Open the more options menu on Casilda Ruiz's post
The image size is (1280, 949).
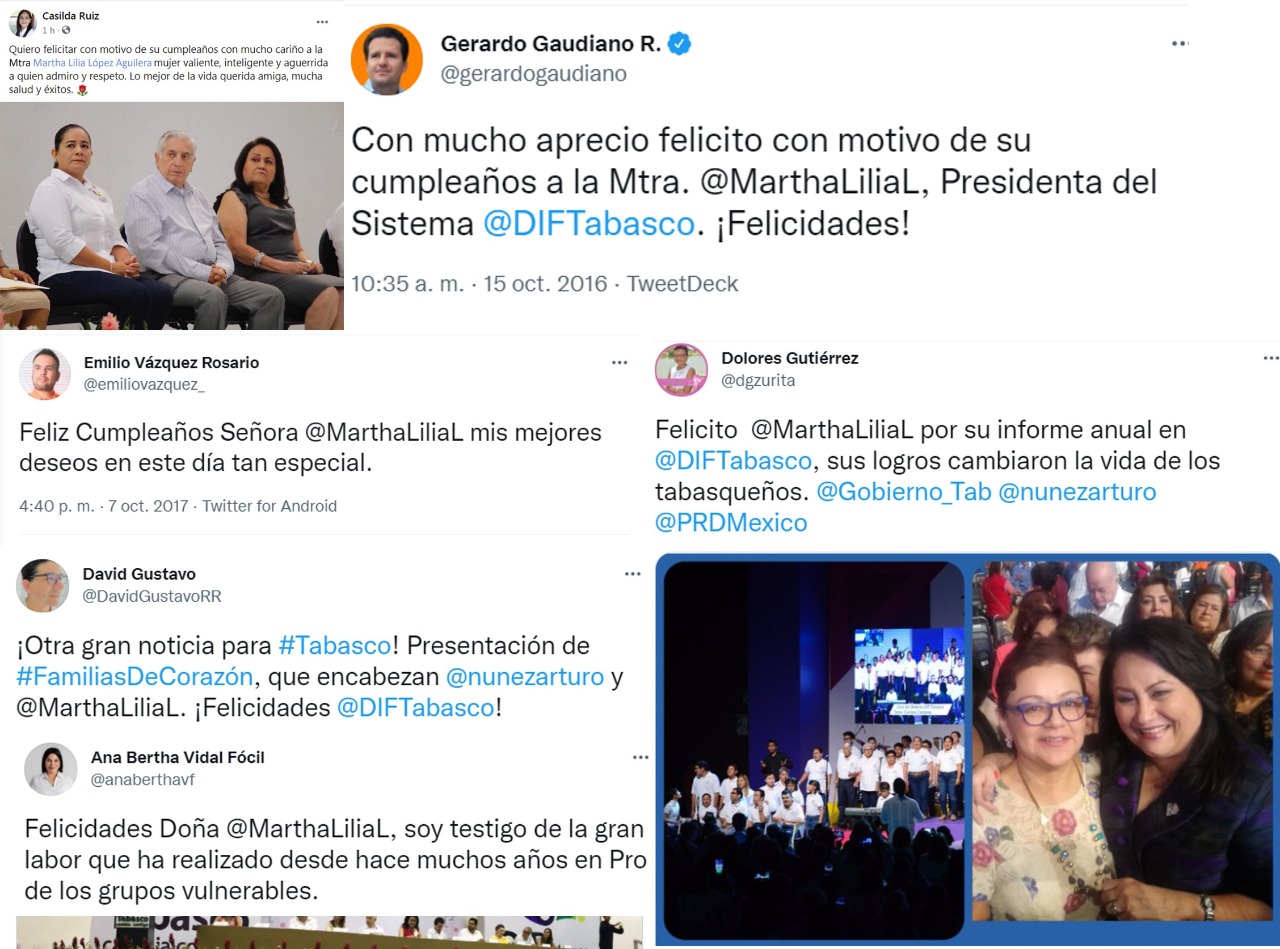(x=321, y=21)
